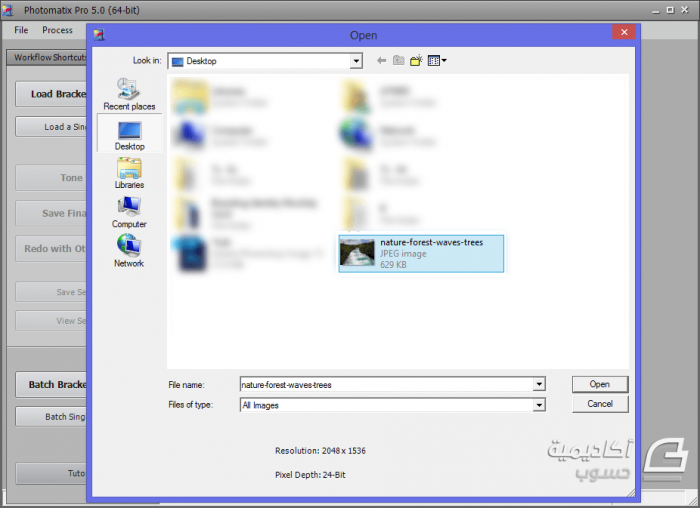Create a new folder with toolbar icon
Viewport: 700px width, 508px height.
click(416, 60)
